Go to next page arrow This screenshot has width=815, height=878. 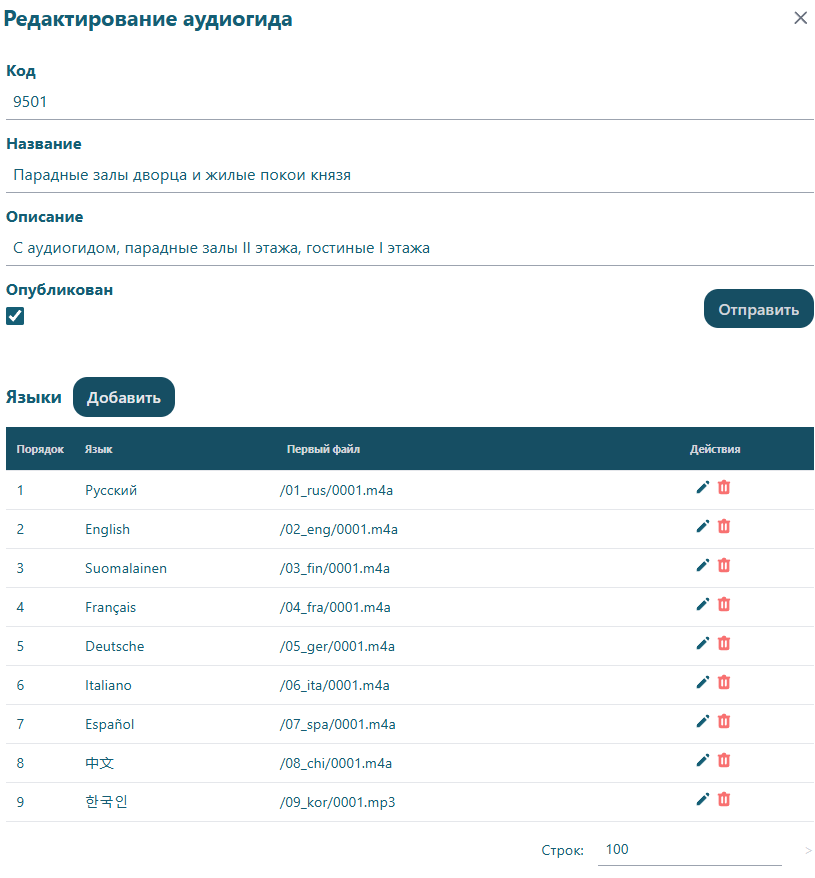pos(808,851)
